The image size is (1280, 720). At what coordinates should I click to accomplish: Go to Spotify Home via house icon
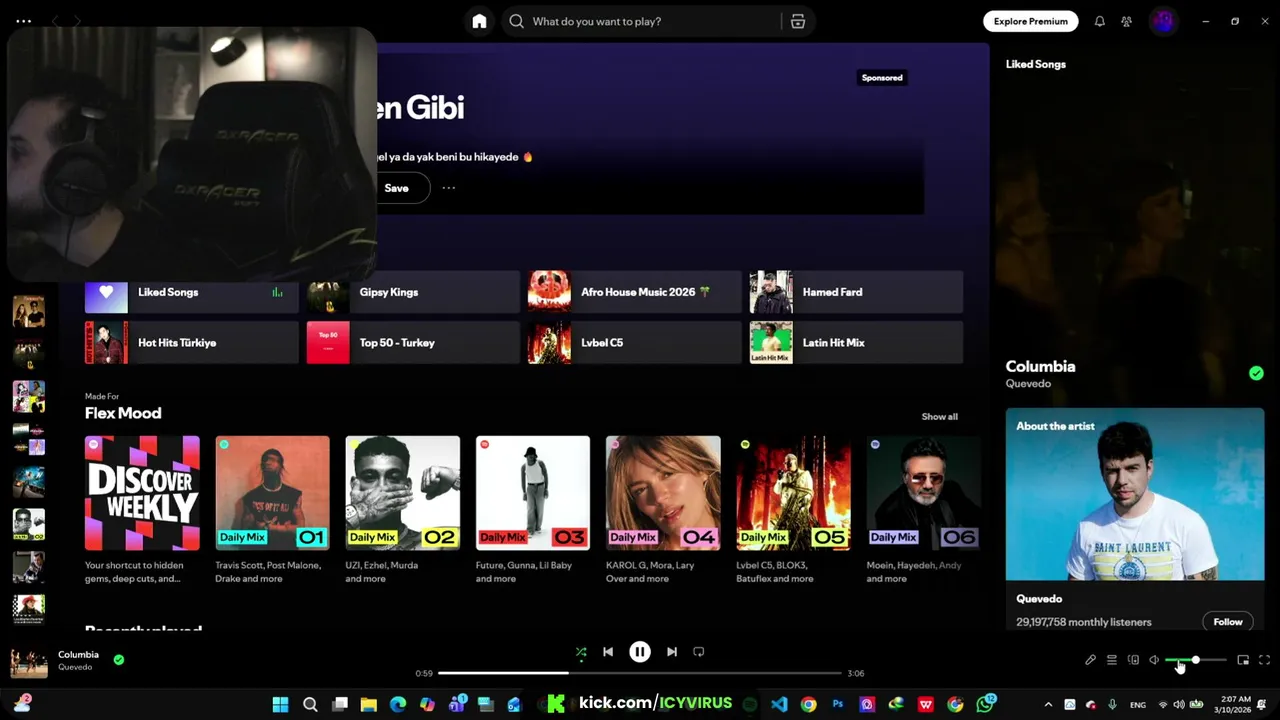point(479,21)
